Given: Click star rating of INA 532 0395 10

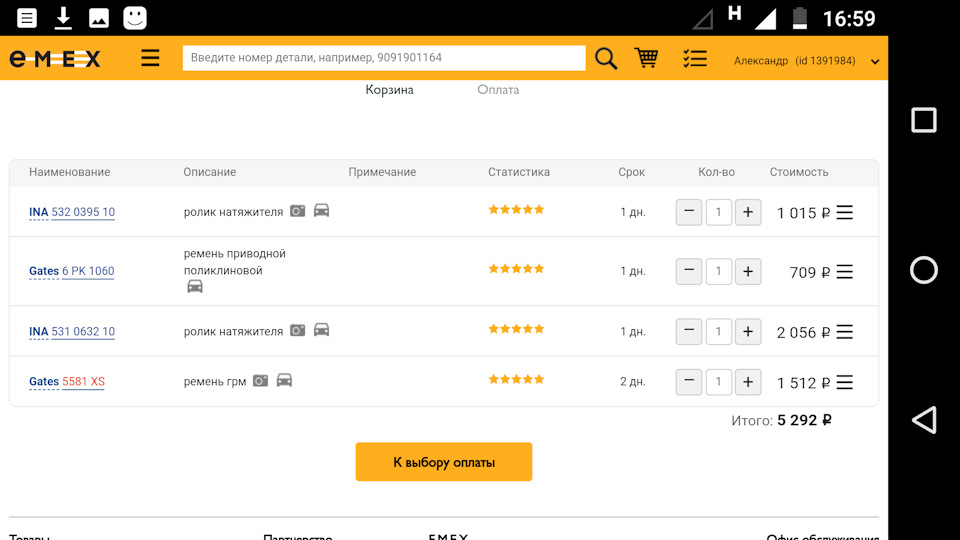Looking at the screenshot, I should tap(516, 209).
